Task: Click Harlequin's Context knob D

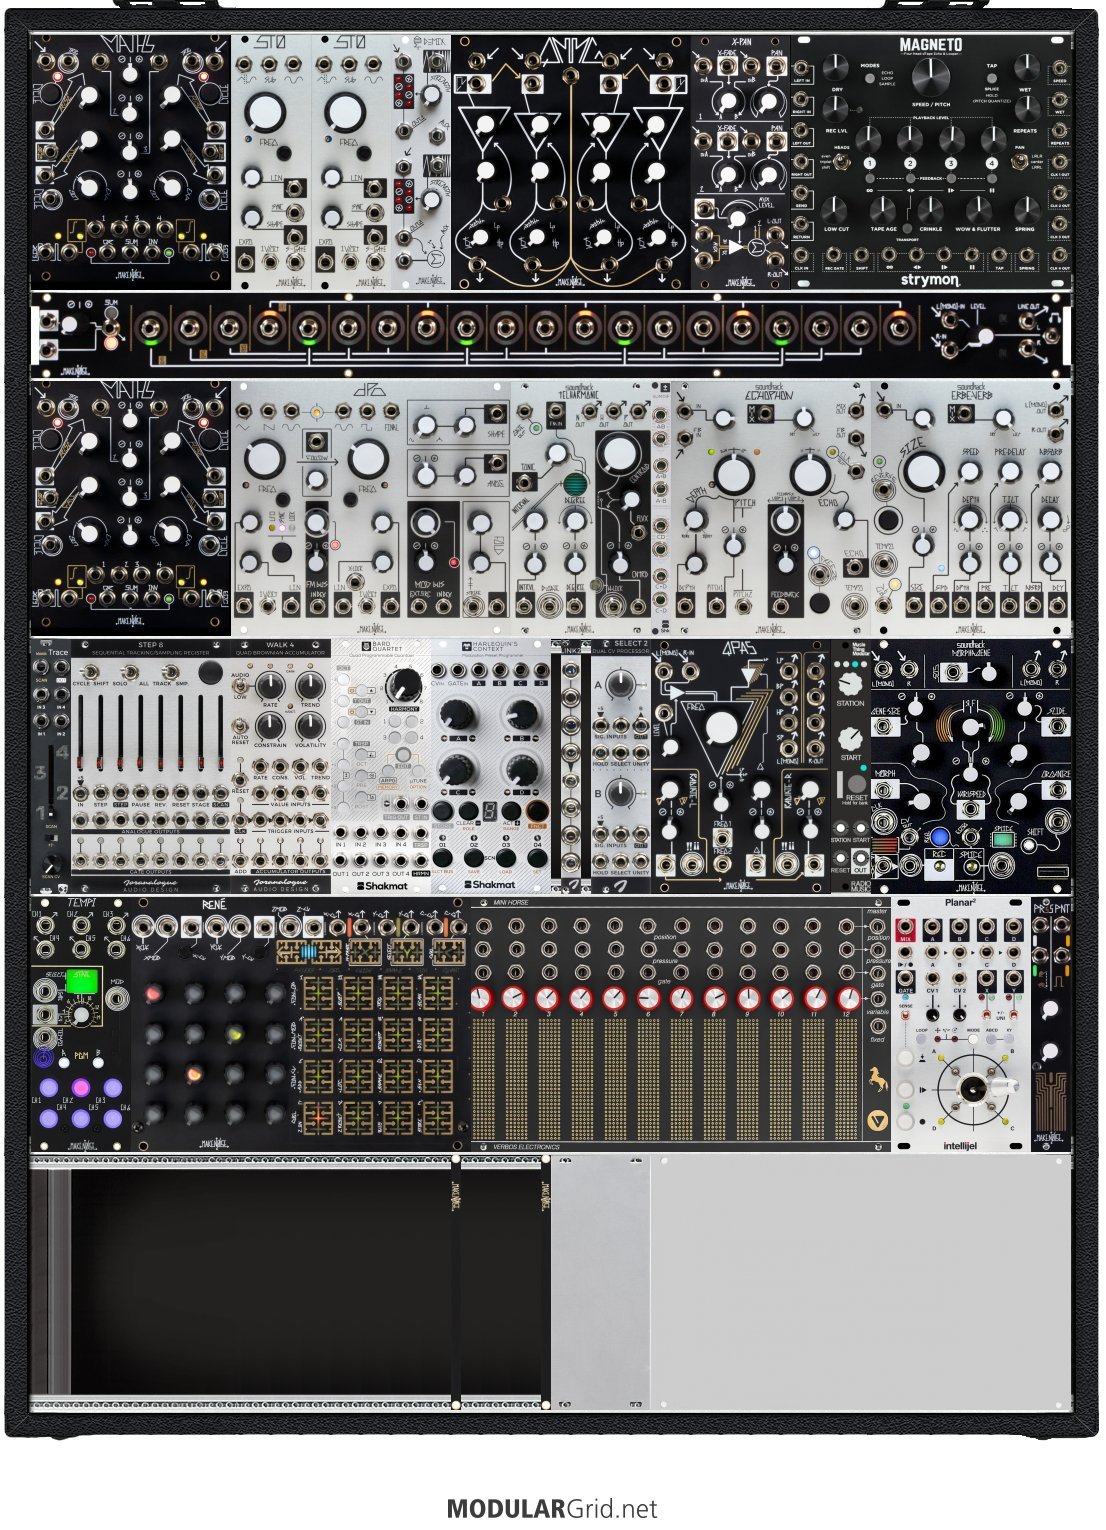Action: coord(520,771)
